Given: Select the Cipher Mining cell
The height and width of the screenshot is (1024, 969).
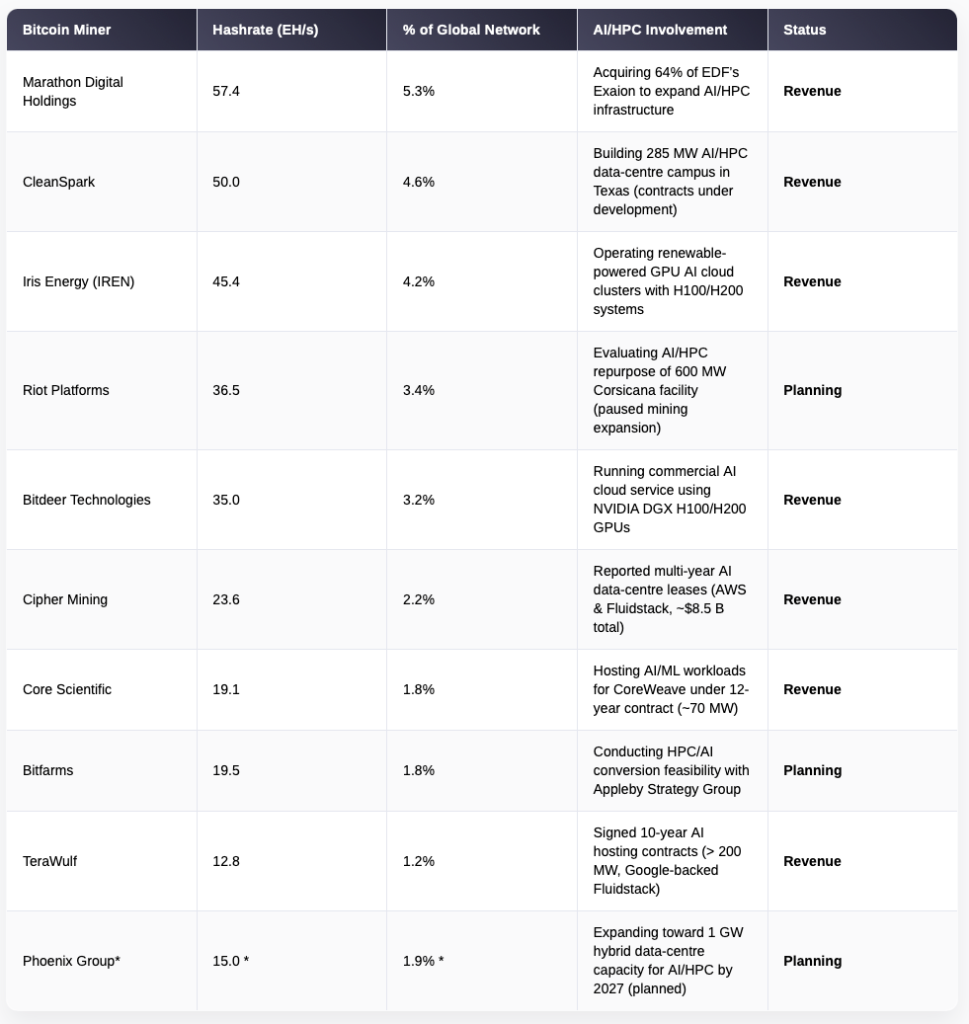Looking at the screenshot, I should 65,600.
